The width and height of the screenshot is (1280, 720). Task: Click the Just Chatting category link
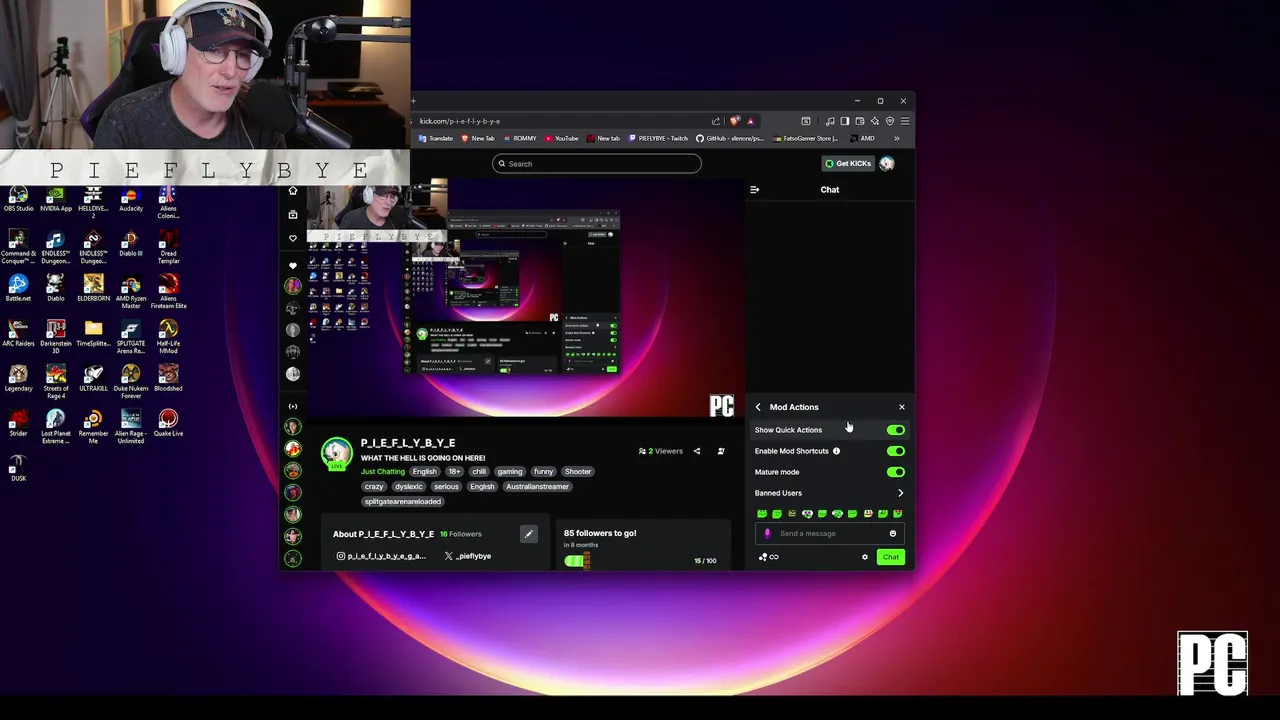point(383,471)
